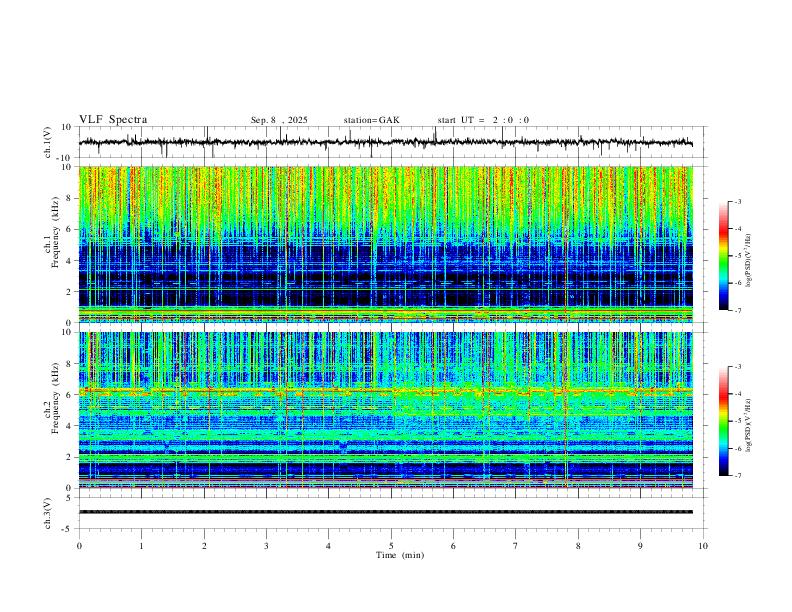Click the date text "Sep. 8 , 2025"
The image size is (792, 612).
(279, 120)
